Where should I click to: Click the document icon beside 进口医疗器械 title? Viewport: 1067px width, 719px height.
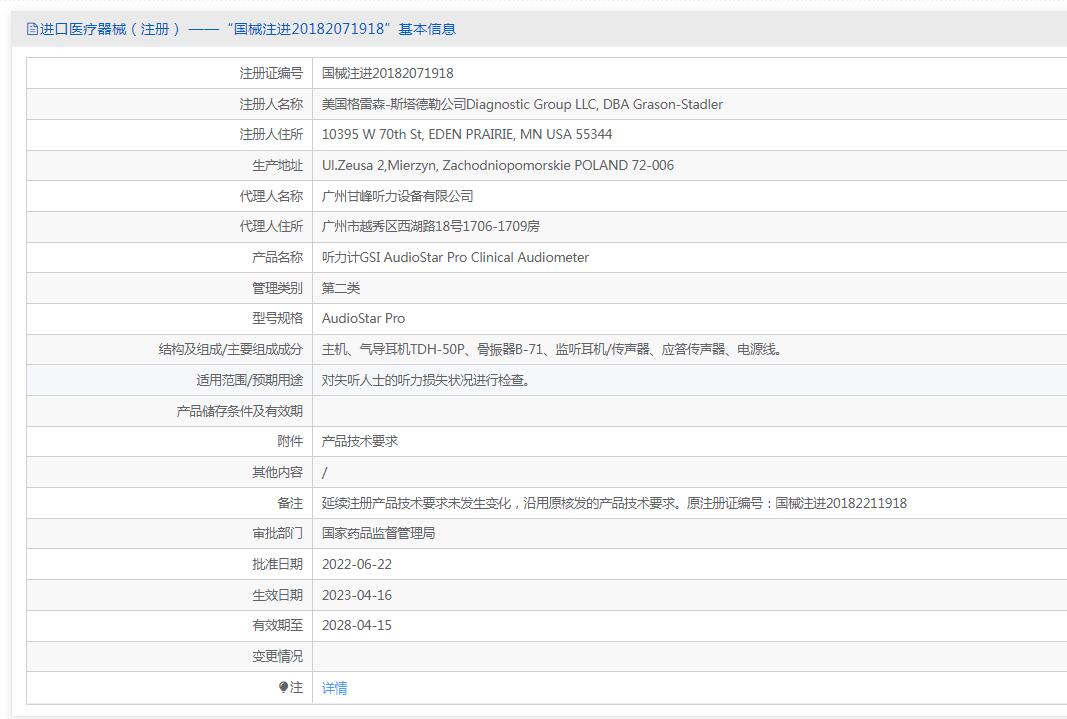[x=32, y=29]
